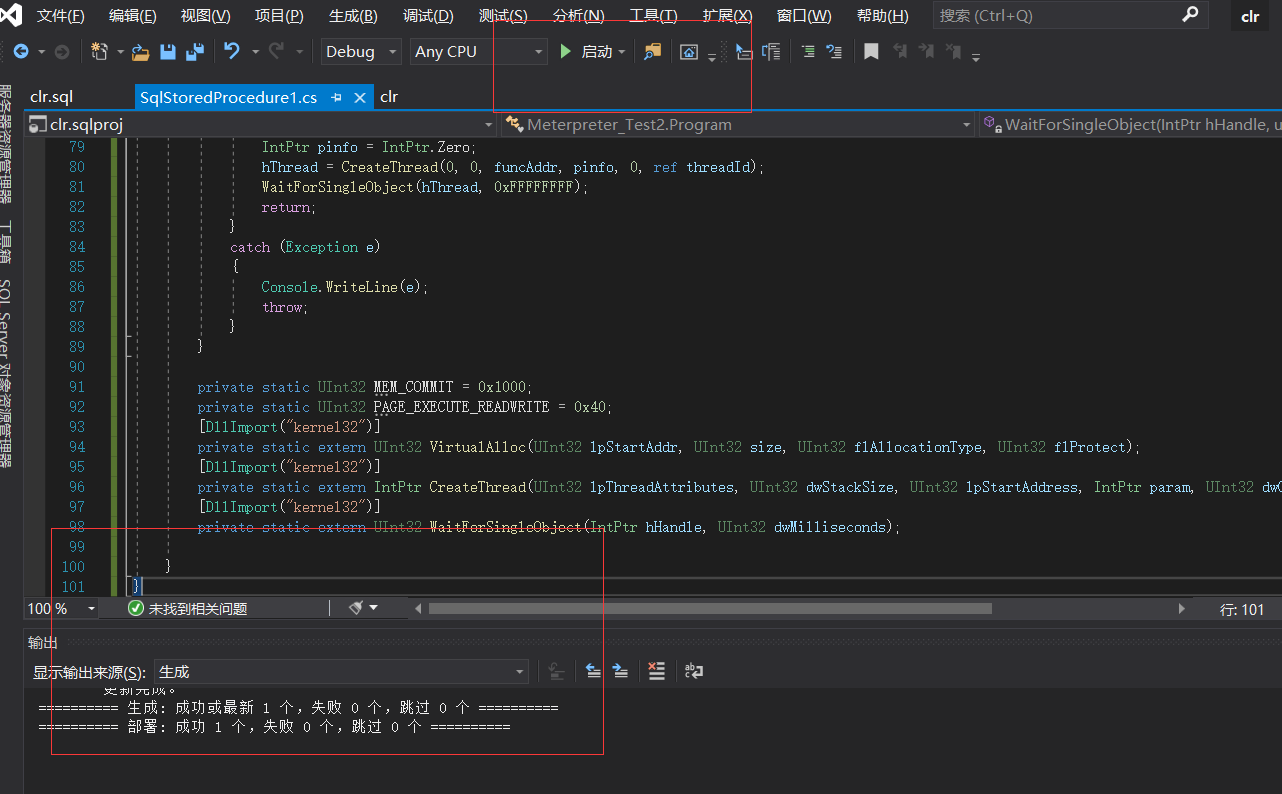Open the 视图(V) menu

206,16
